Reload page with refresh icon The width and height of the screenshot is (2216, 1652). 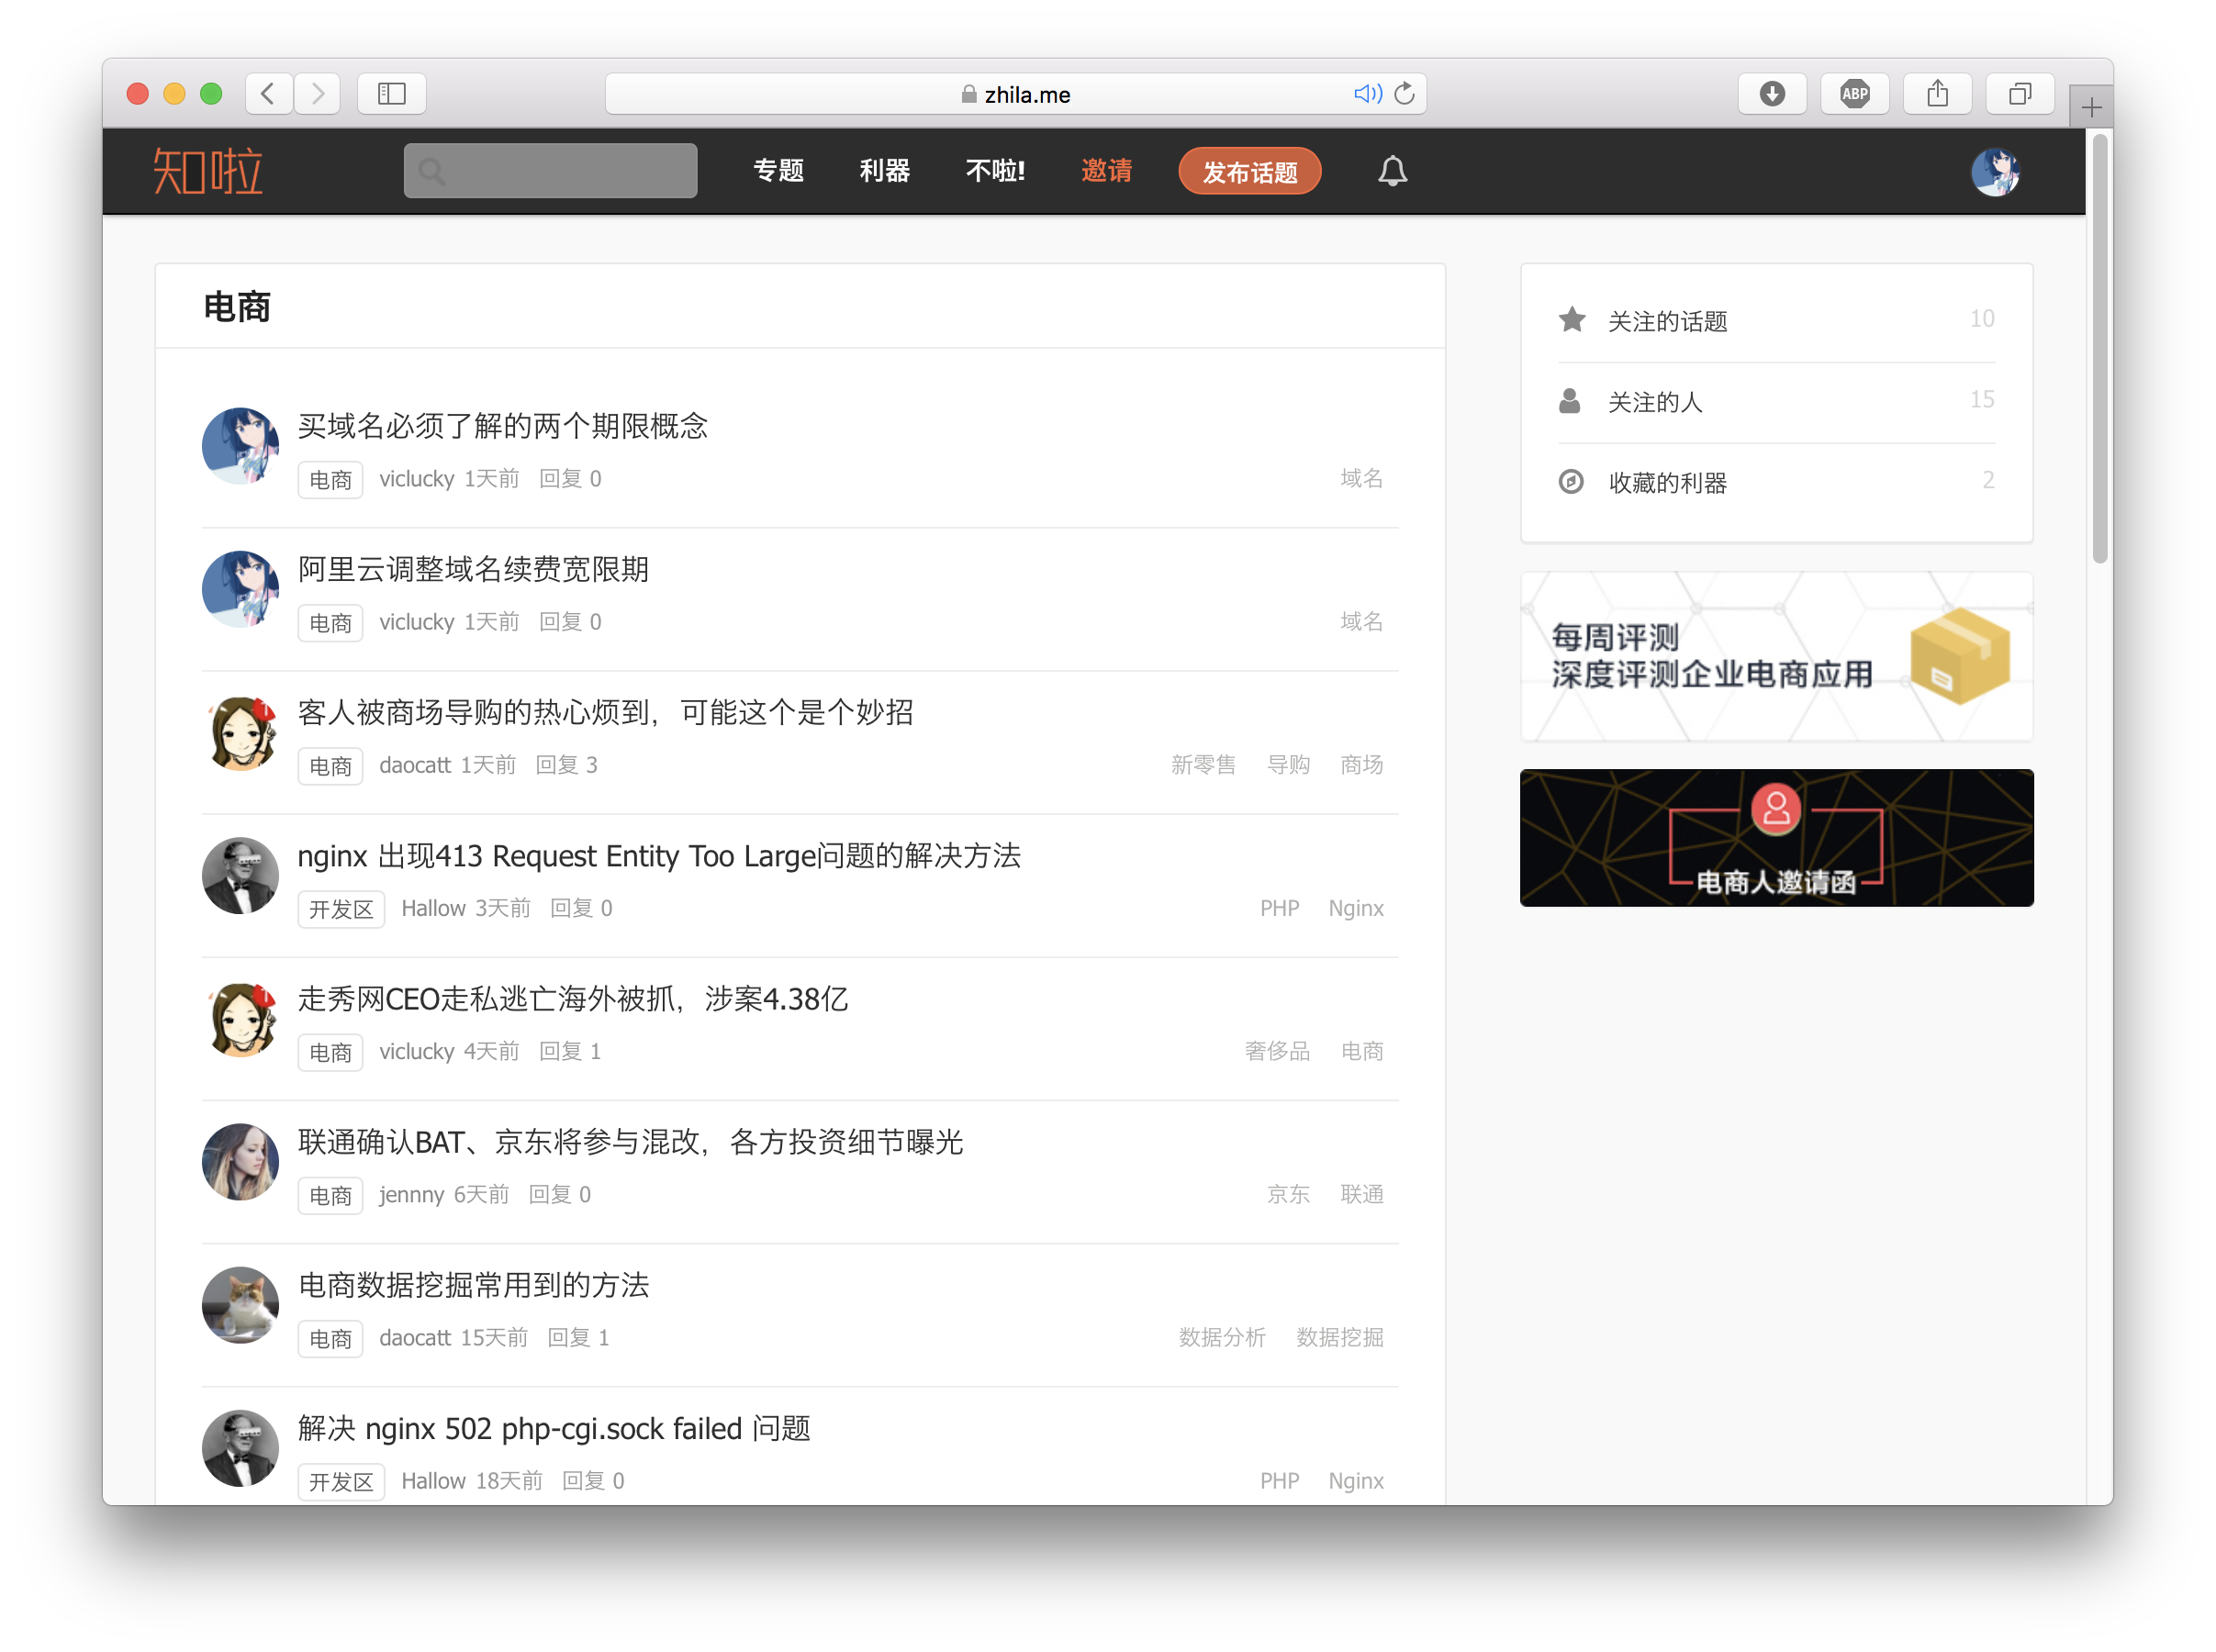coord(1405,94)
